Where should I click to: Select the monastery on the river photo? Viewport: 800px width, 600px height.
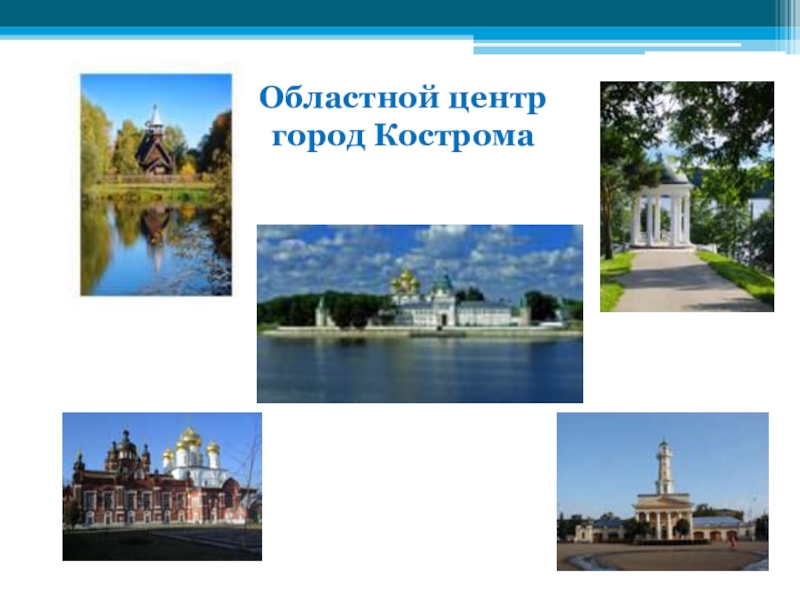coord(419,314)
